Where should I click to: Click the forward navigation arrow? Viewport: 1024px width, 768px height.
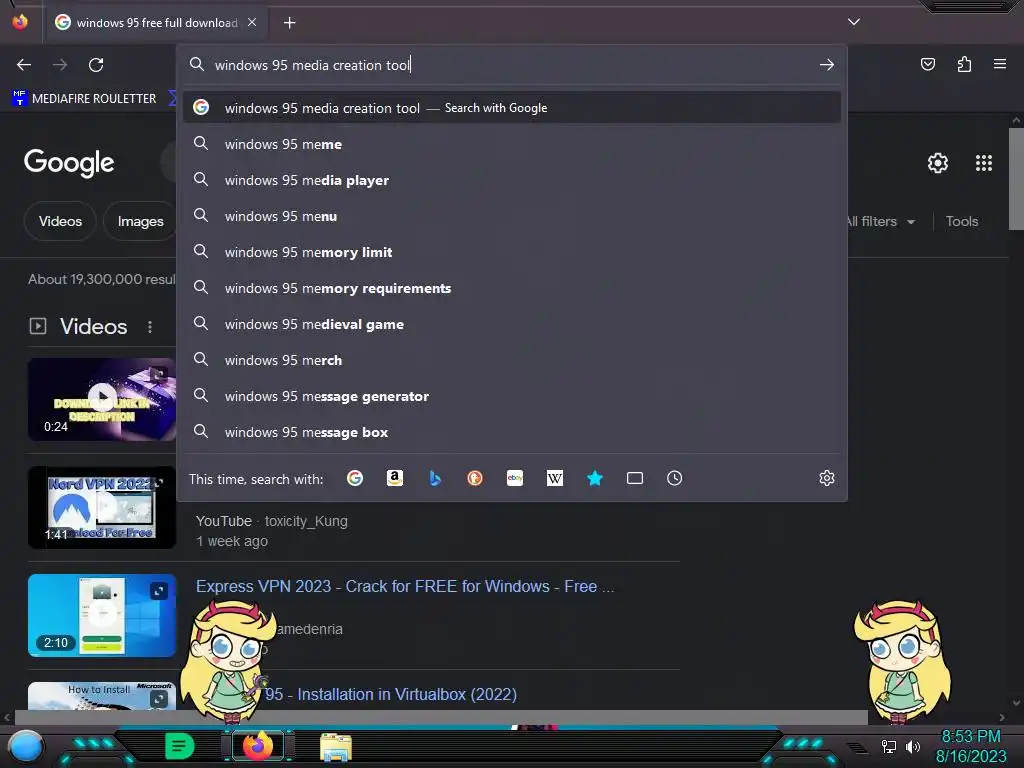pos(60,65)
